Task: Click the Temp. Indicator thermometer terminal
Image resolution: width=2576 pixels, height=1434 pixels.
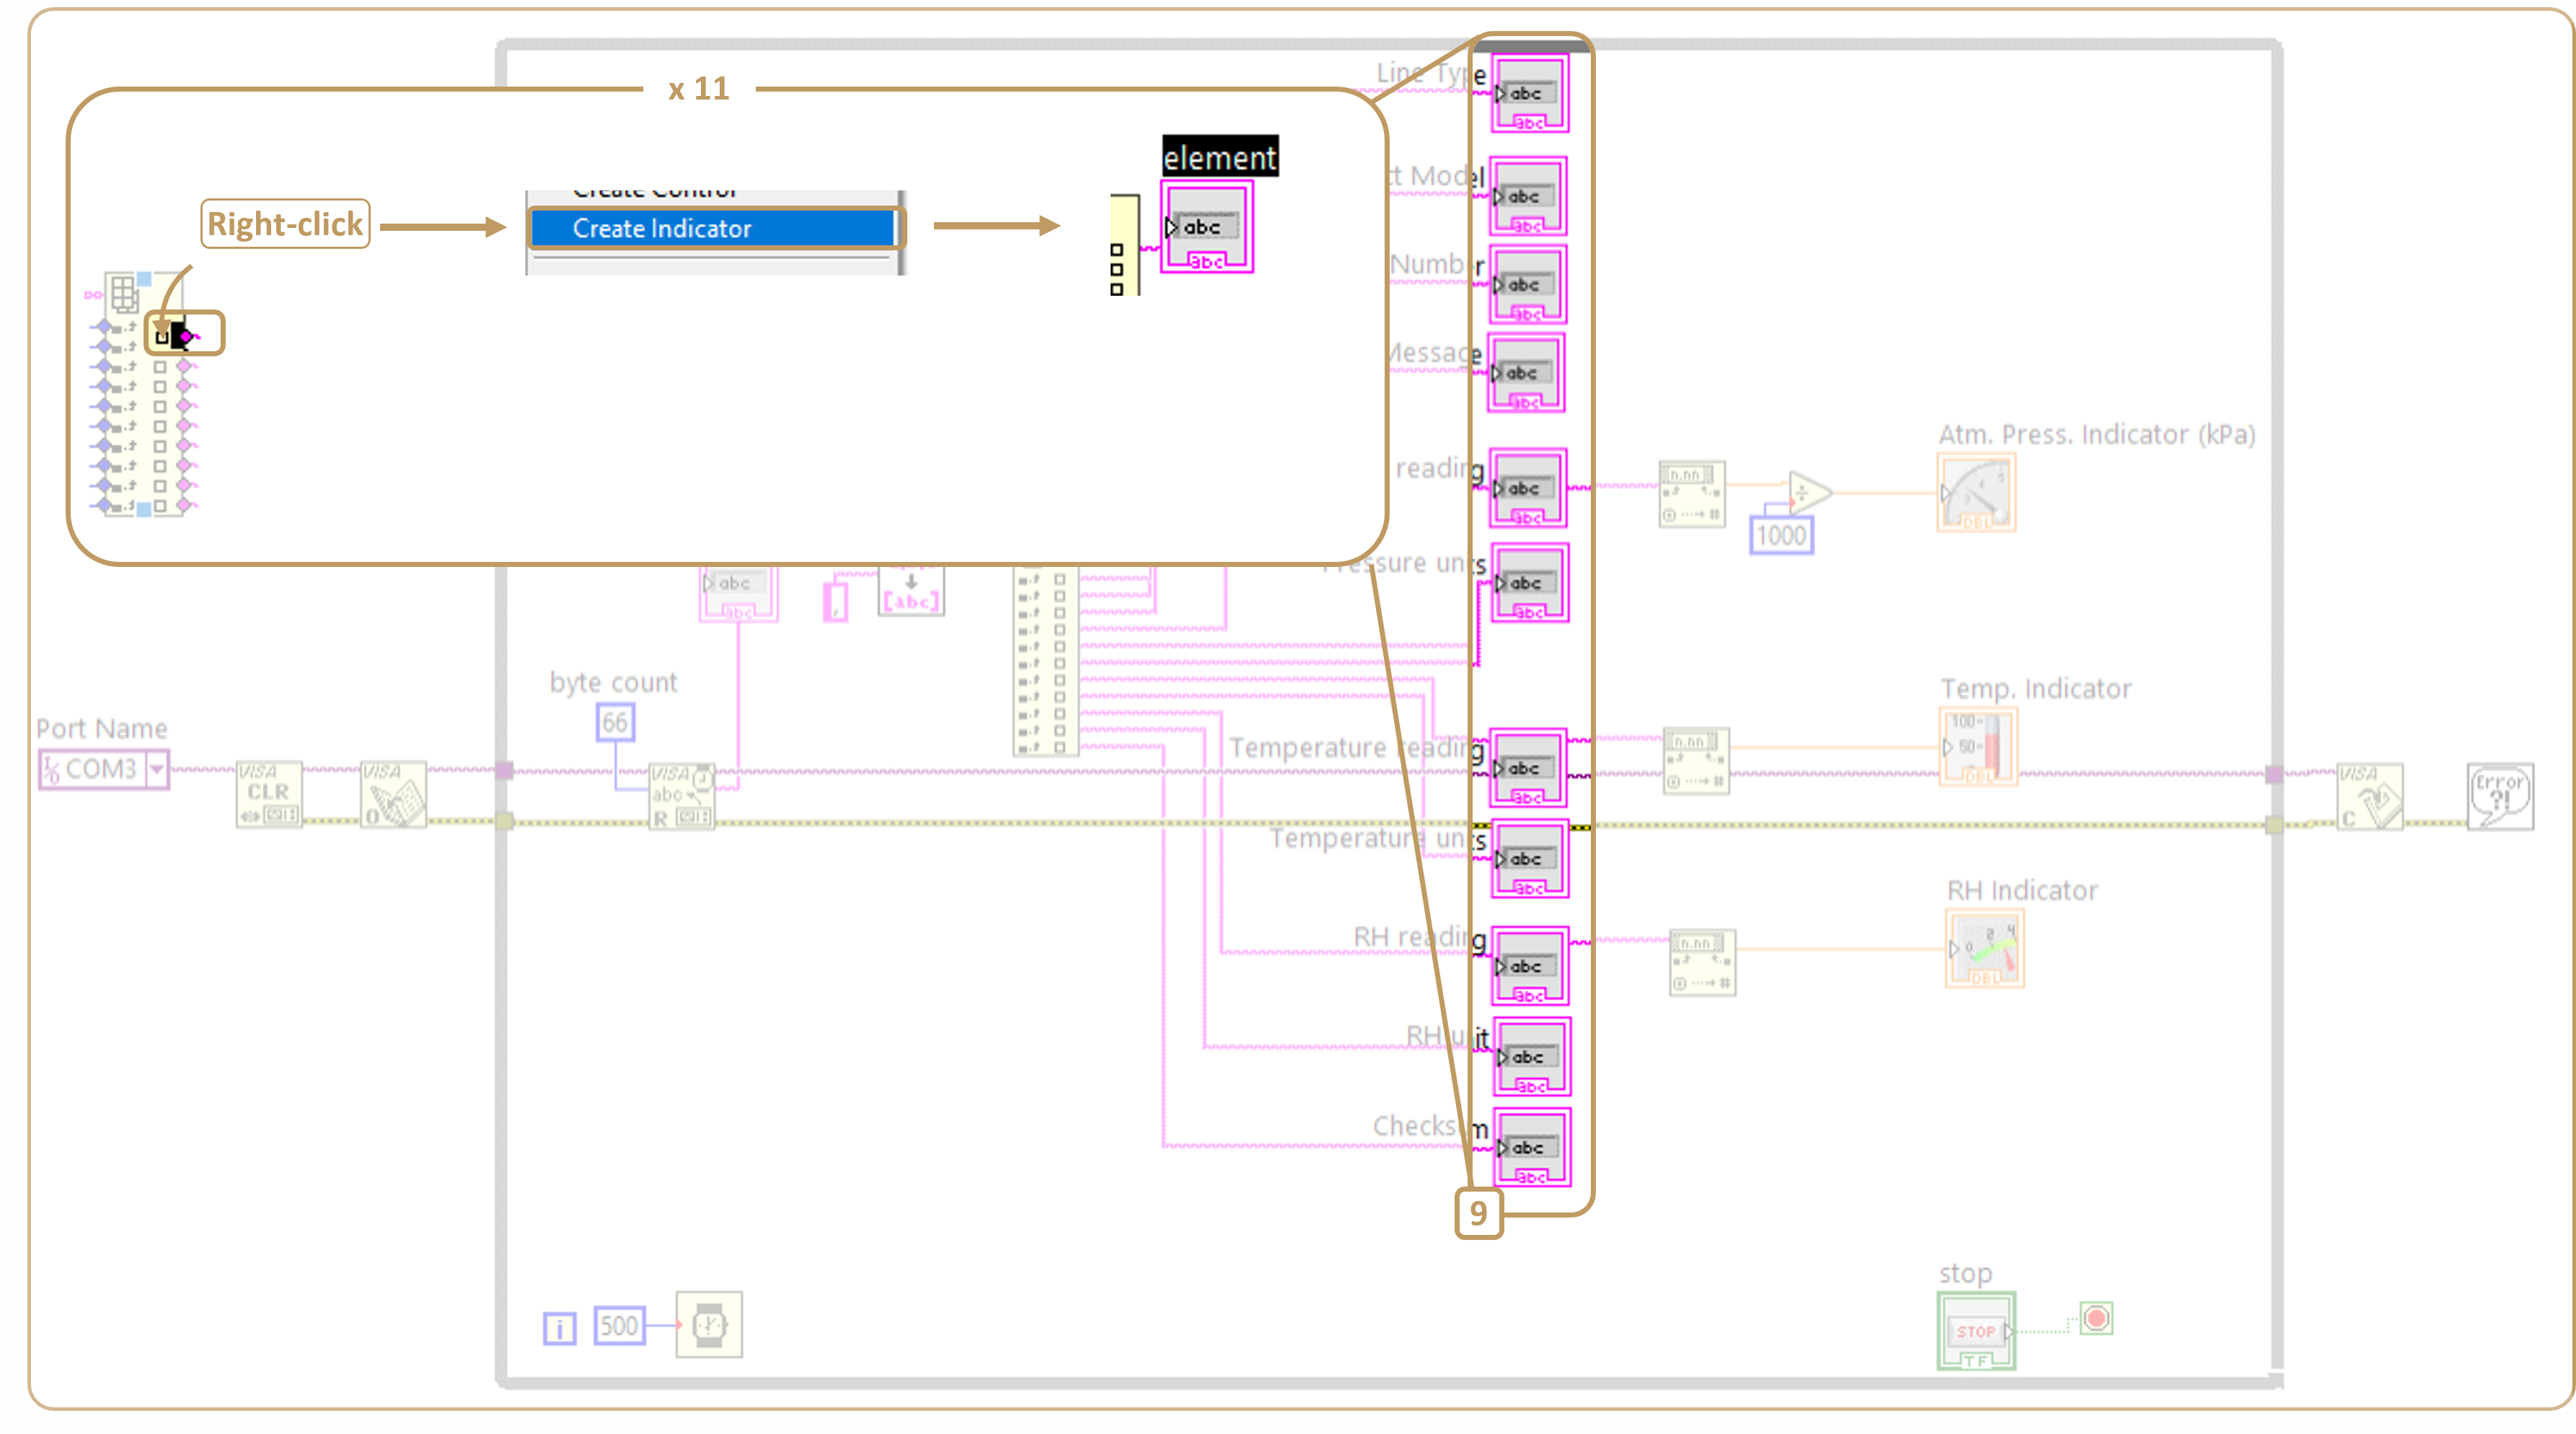Action: coord(1978,747)
